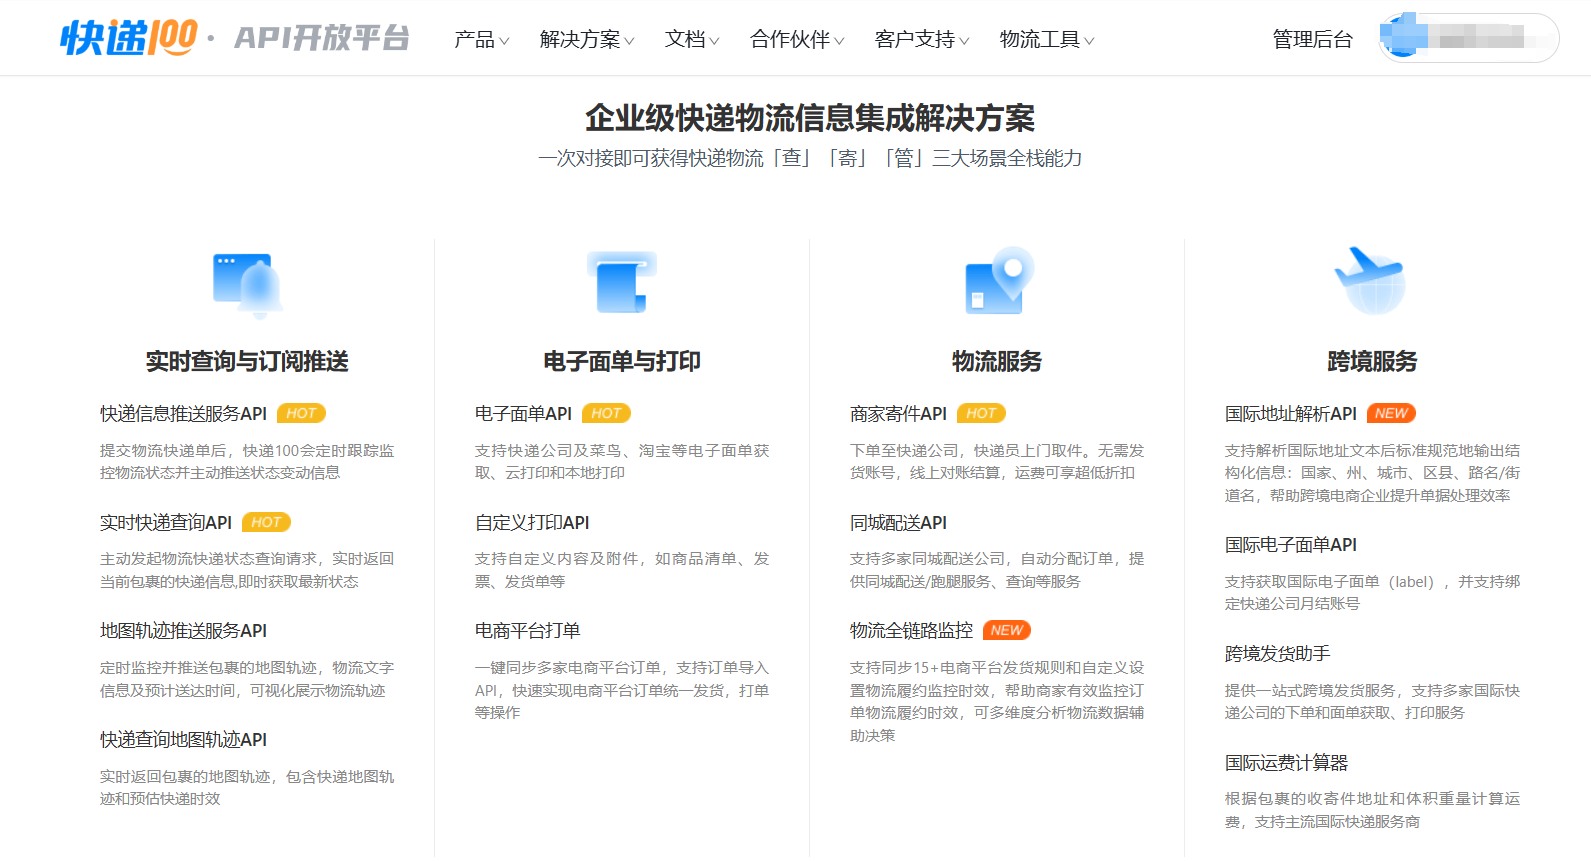
Task: Expand the 文档 menu
Action: 692,39
